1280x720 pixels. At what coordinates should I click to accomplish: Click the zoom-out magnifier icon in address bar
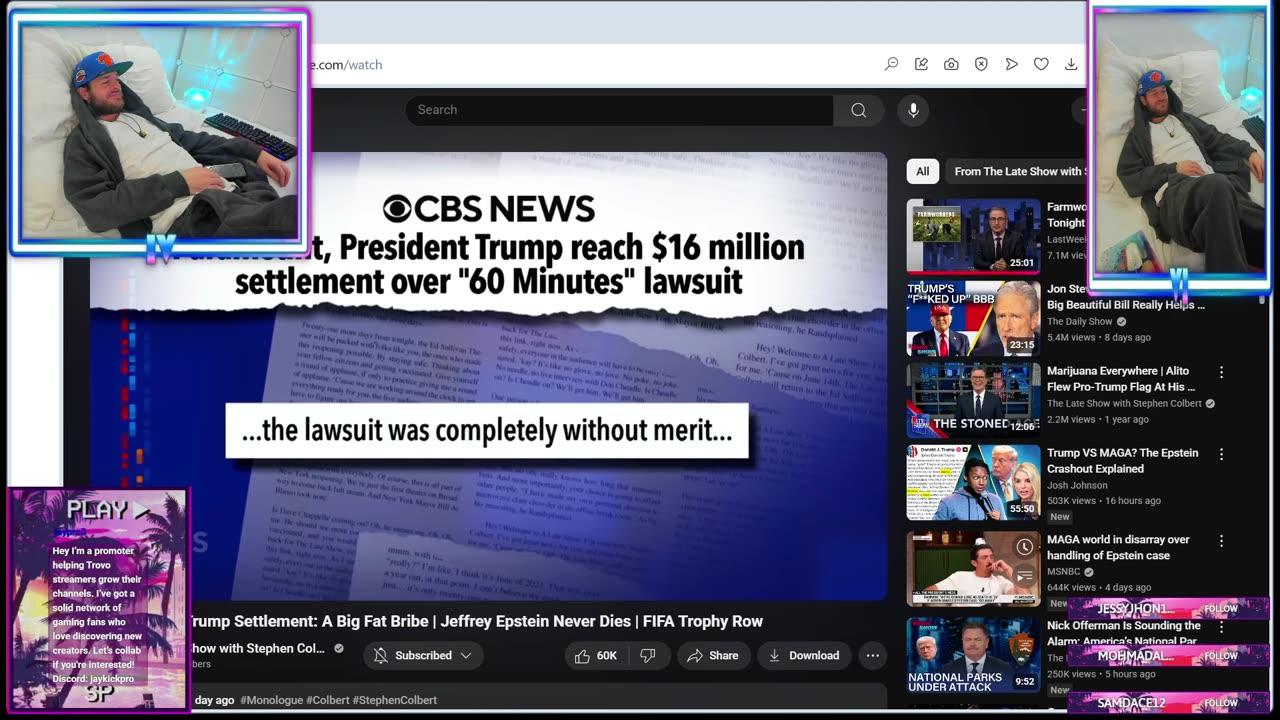pos(891,64)
